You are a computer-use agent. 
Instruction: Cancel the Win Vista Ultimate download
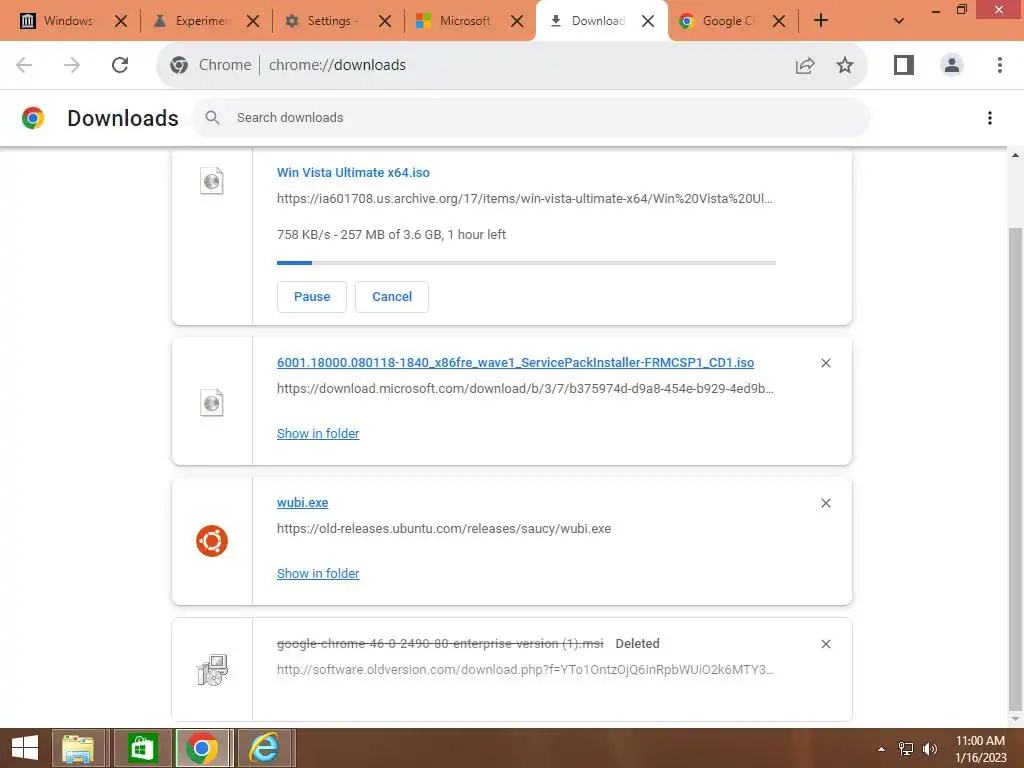tap(392, 296)
